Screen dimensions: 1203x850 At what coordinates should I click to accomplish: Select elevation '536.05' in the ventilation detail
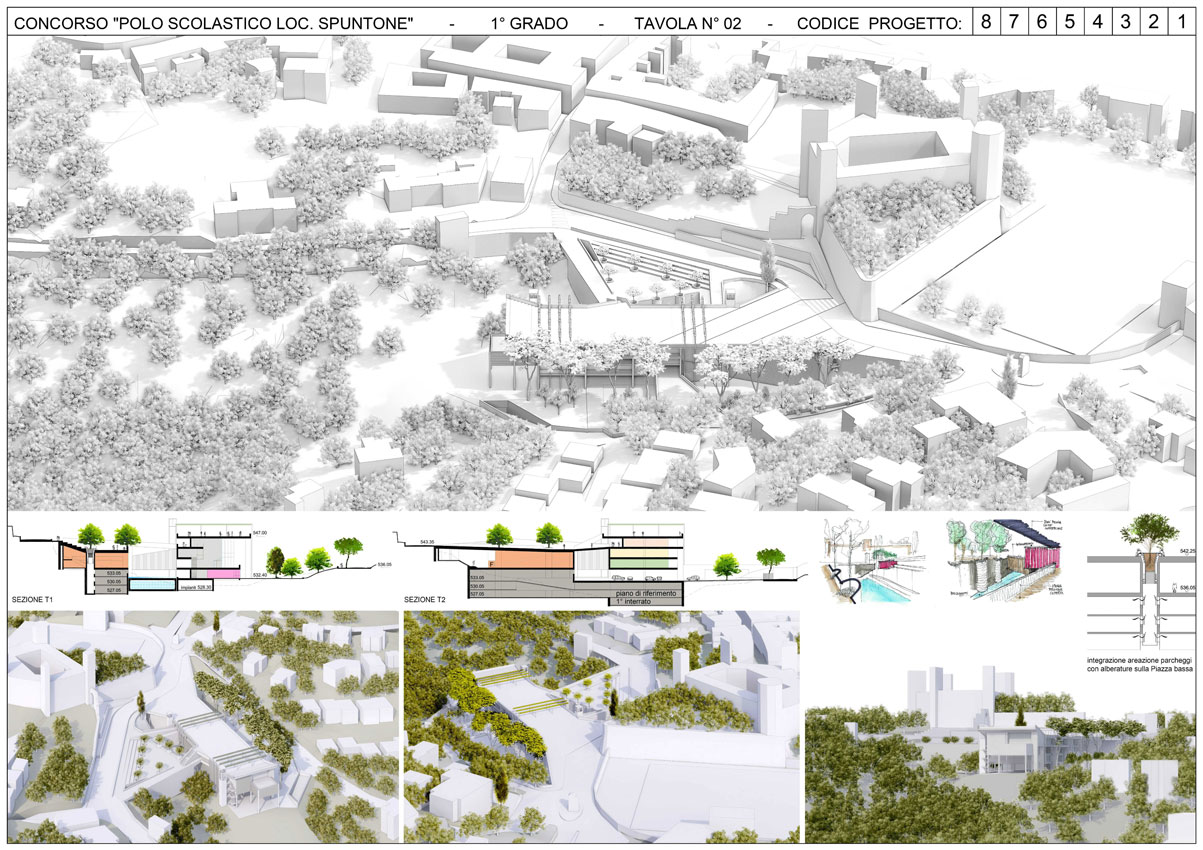click(1185, 588)
